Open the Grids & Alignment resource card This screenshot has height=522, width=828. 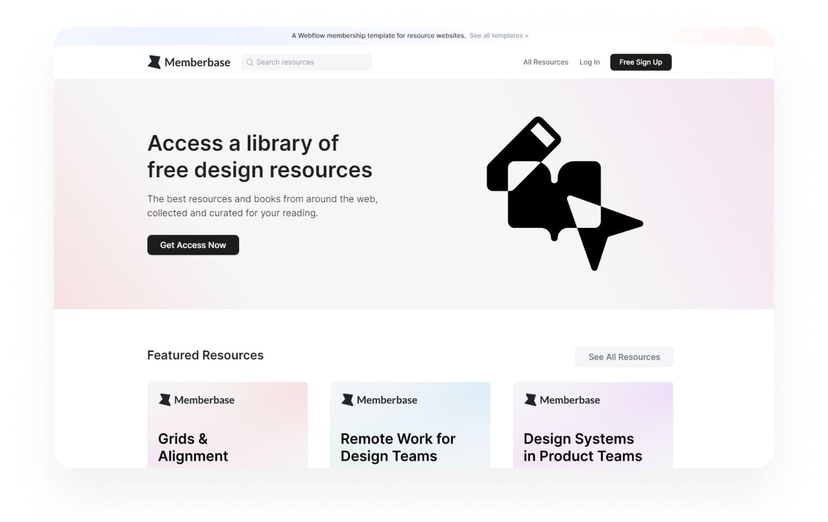coord(227,430)
